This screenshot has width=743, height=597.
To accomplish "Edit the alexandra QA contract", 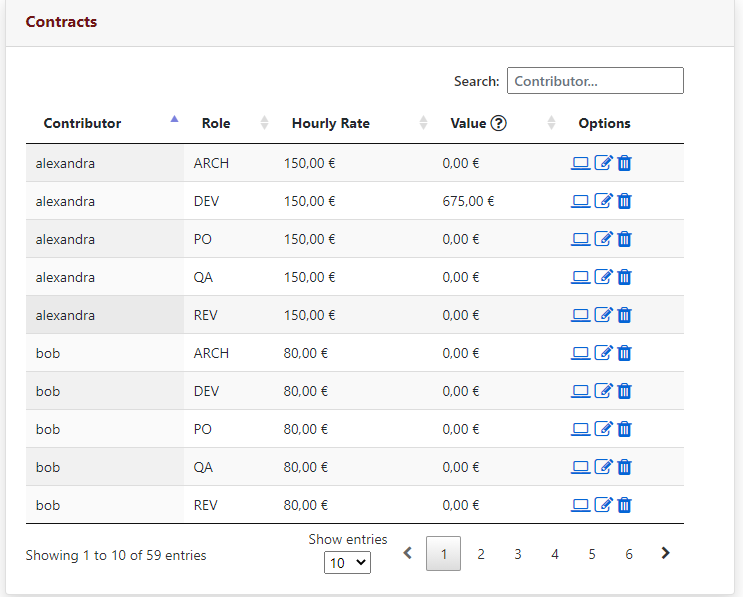I will point(604,276).
